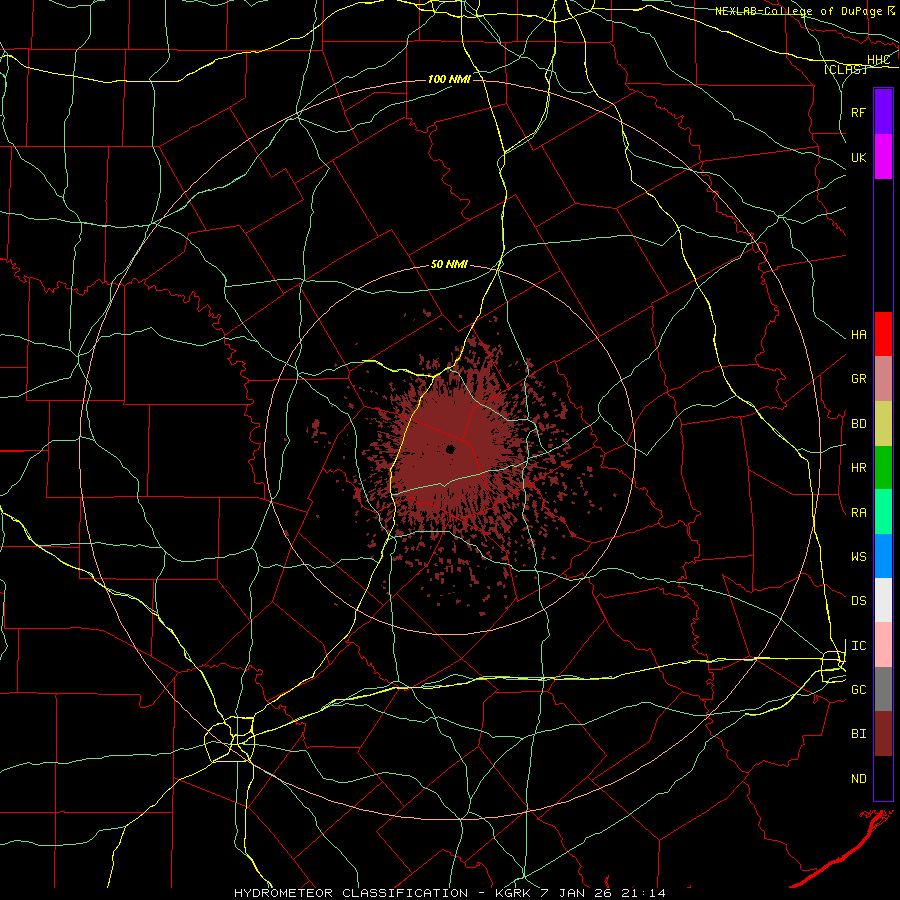Click the gray GC legend swatch
This screenshot has width=900, height=900.
click(883, 689)
